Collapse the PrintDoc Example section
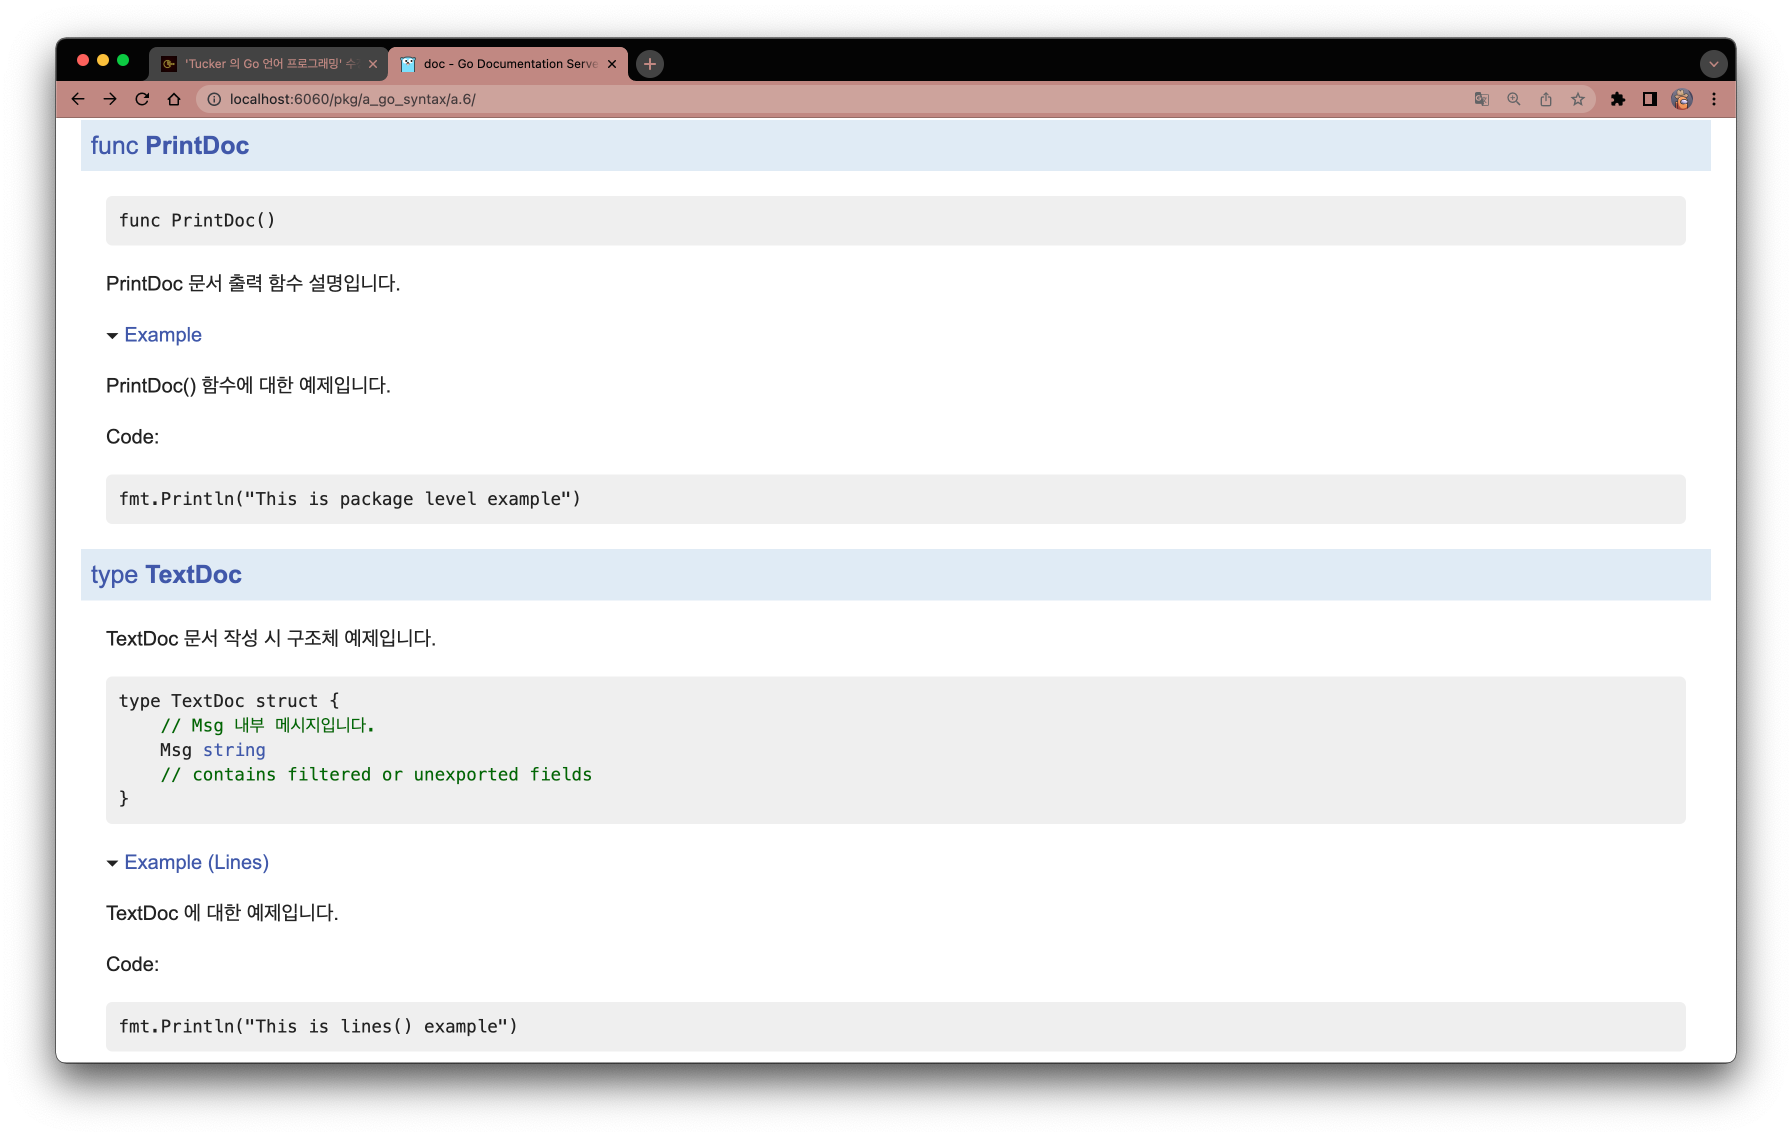 click(x=154, y=335)
